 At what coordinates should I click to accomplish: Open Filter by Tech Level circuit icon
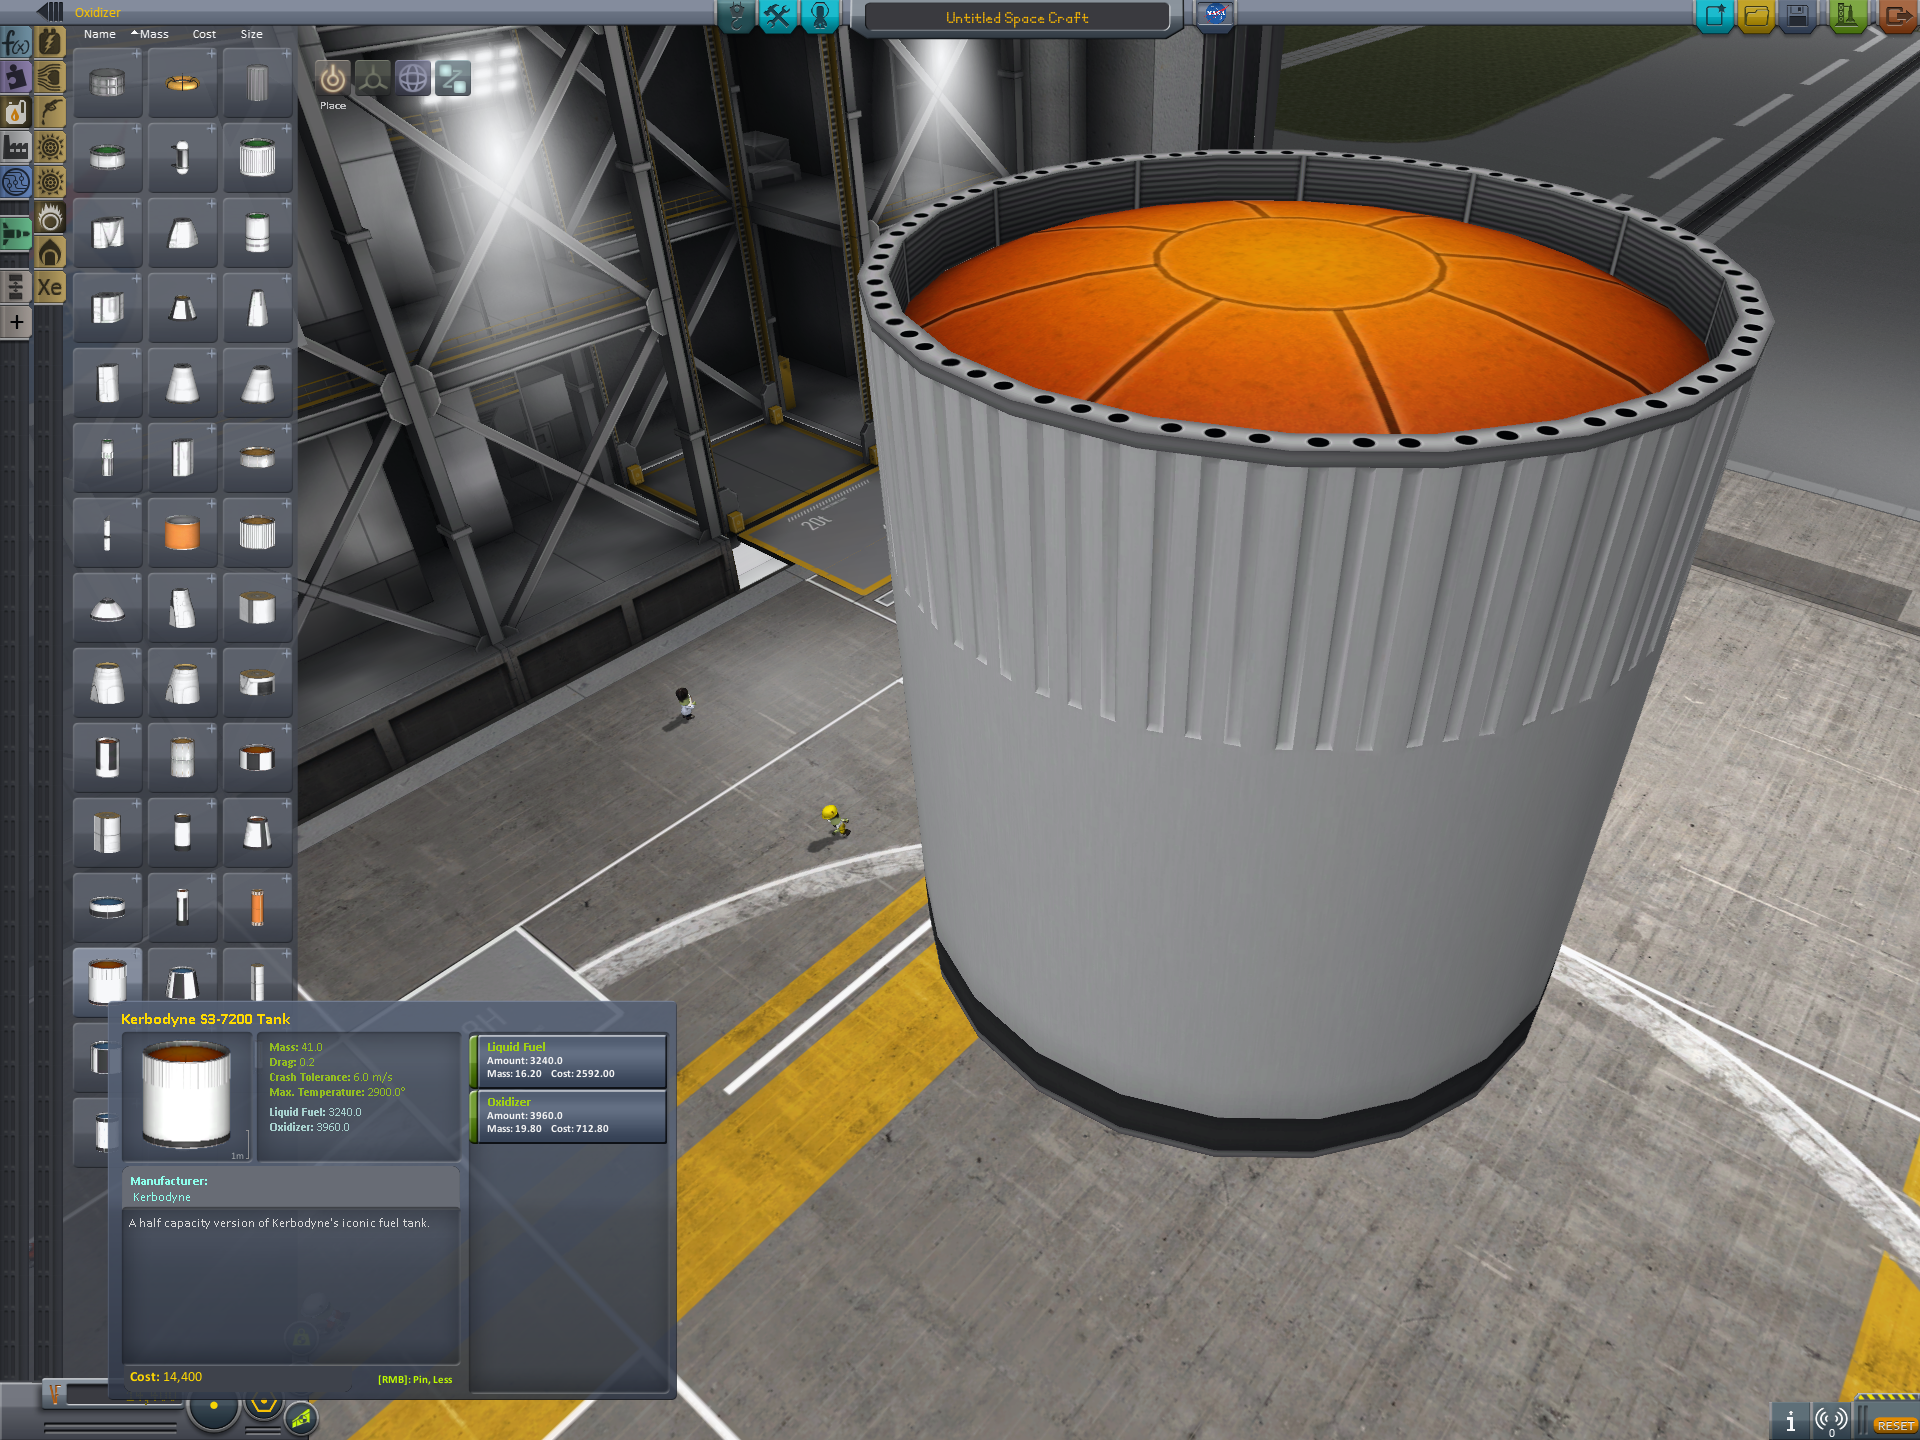pos(16,182)
